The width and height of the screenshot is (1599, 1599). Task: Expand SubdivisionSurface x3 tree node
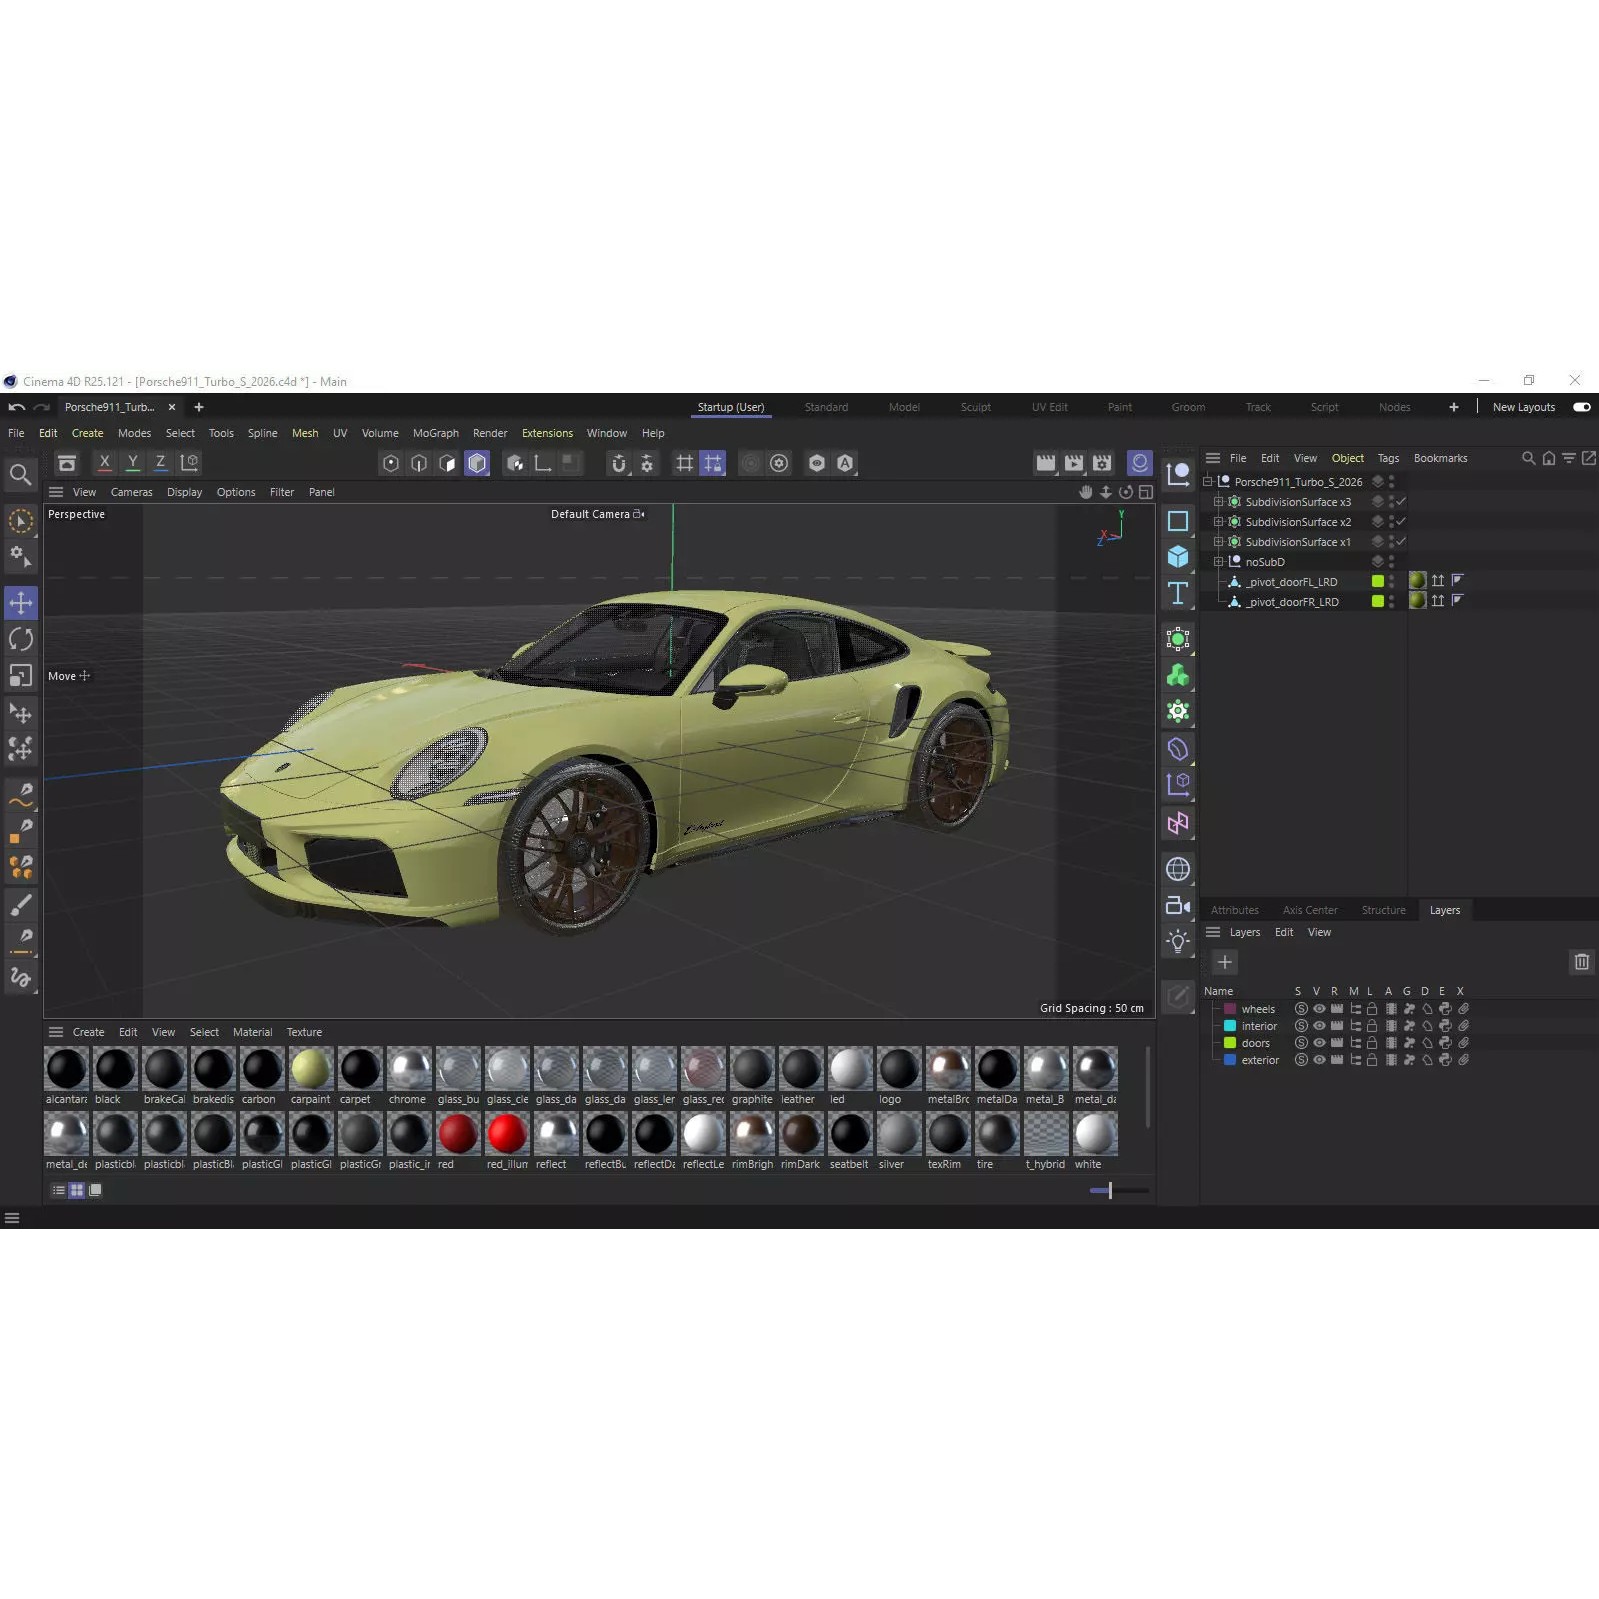point(1218,501)
